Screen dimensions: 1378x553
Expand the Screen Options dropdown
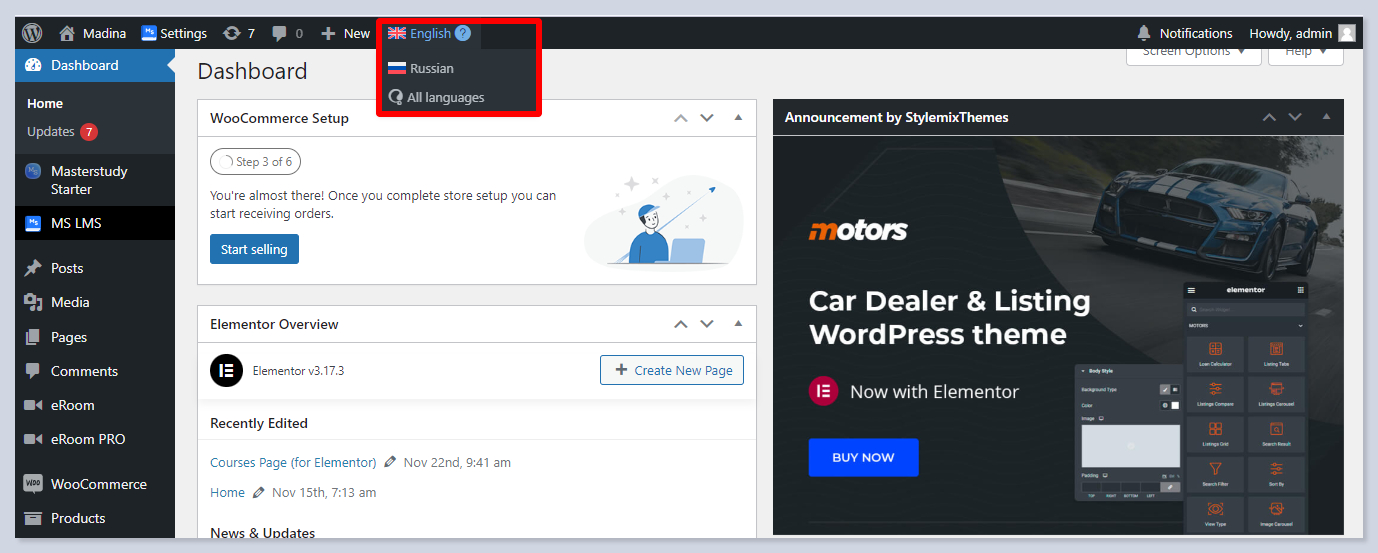pos(1193,52)
